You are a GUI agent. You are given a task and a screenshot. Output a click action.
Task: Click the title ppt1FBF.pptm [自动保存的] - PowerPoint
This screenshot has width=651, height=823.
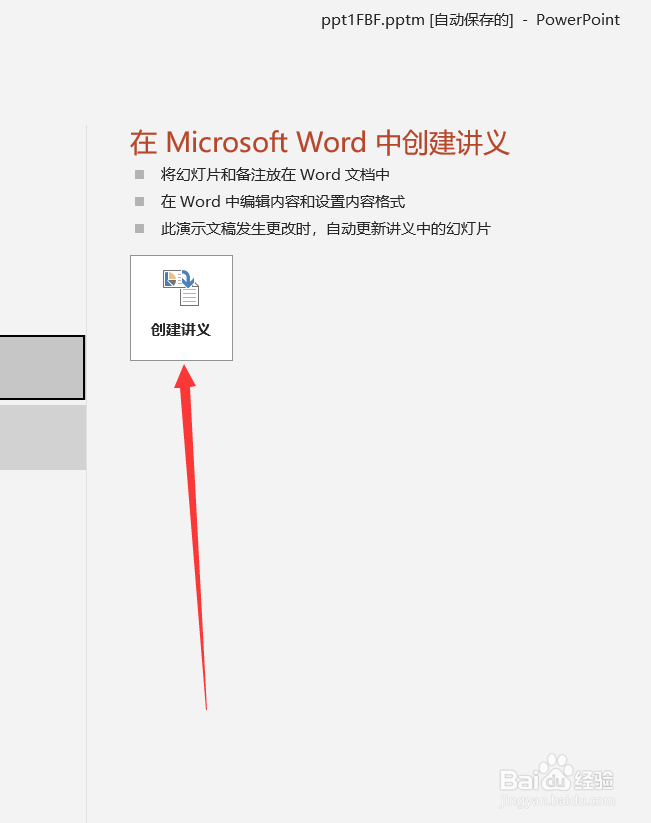click(x=470, y=20)
